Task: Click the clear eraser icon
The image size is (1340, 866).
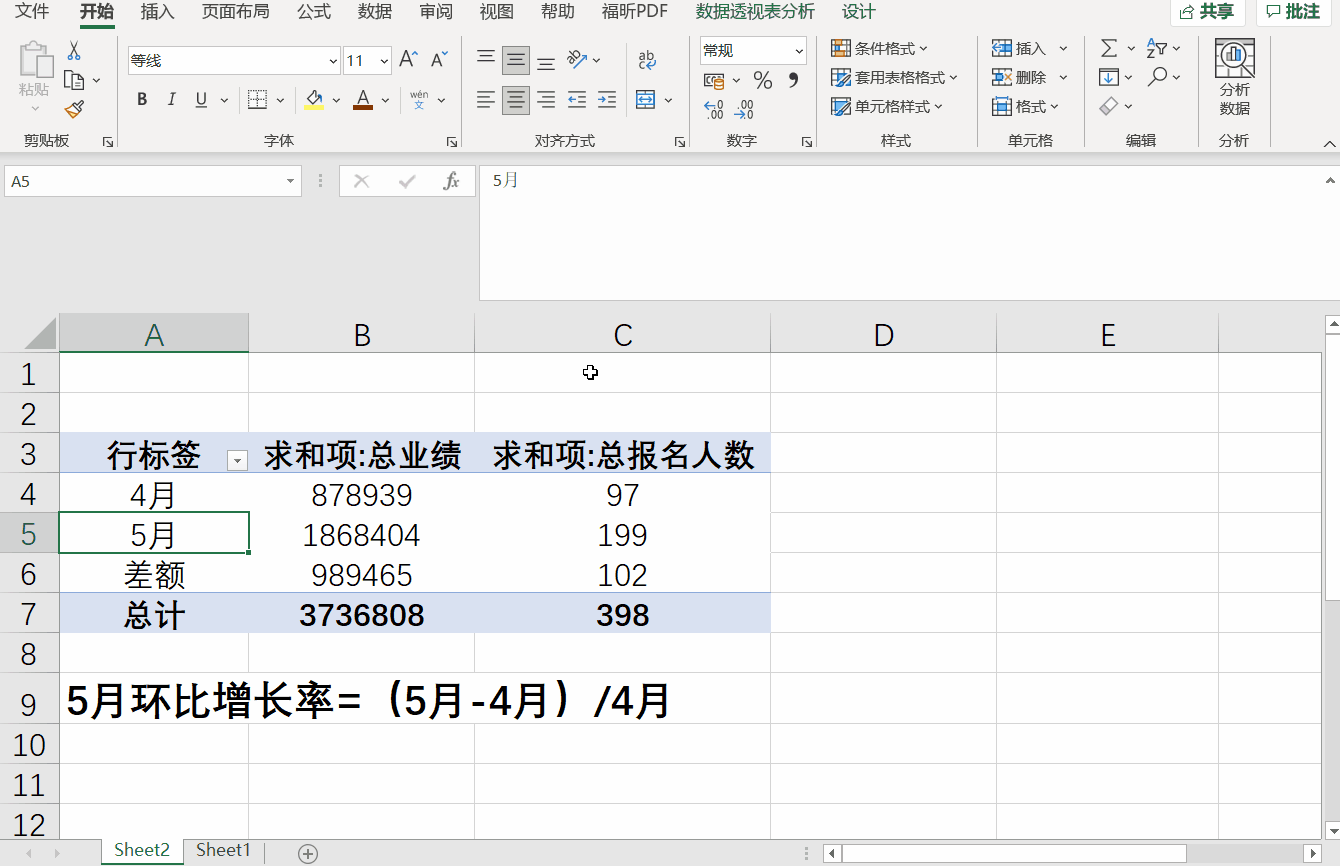Action: [1109, 106]
